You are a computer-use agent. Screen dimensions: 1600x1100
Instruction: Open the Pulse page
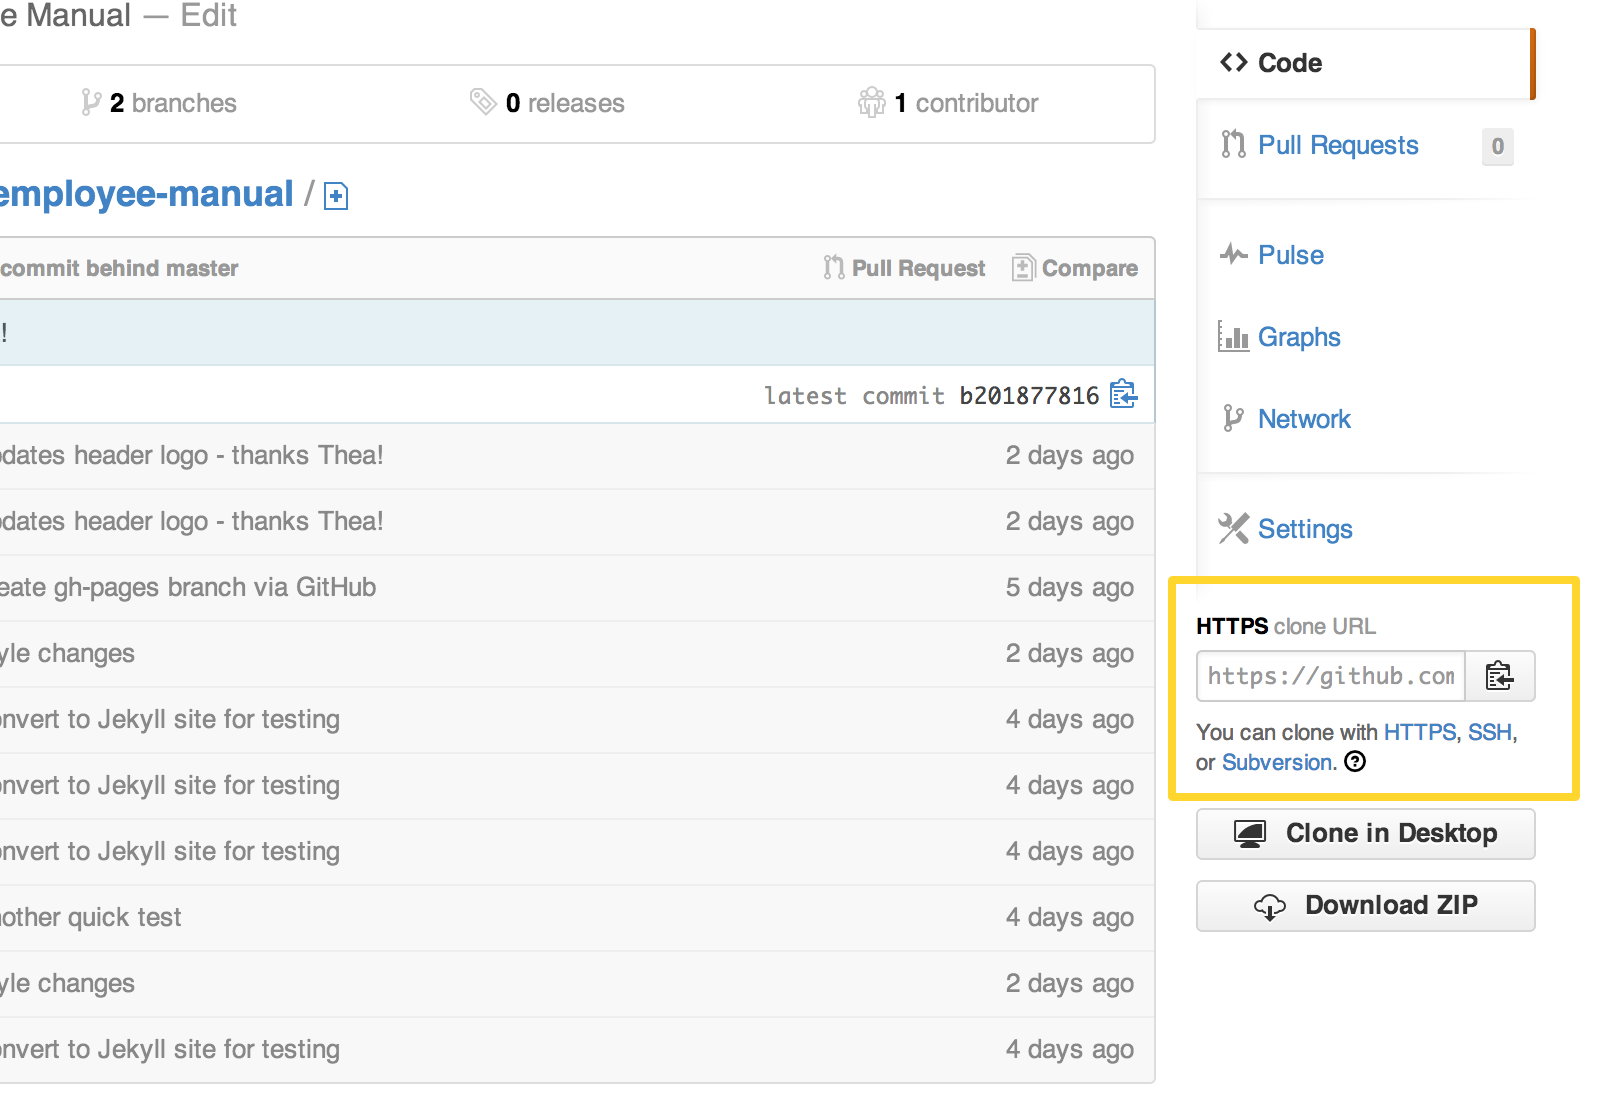pyautogui.click(x=1290, y=255)
